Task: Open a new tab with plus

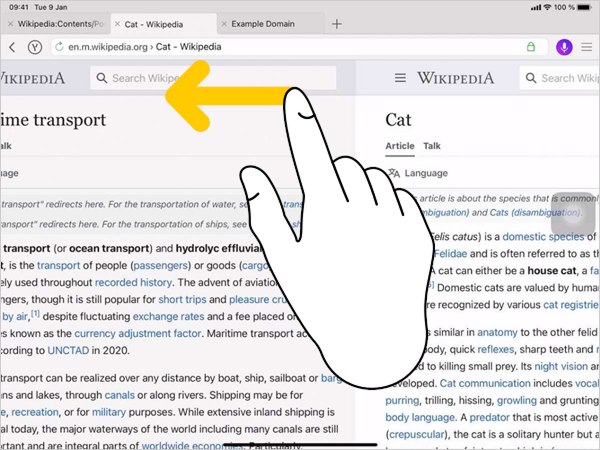Action: coord(336,23)
